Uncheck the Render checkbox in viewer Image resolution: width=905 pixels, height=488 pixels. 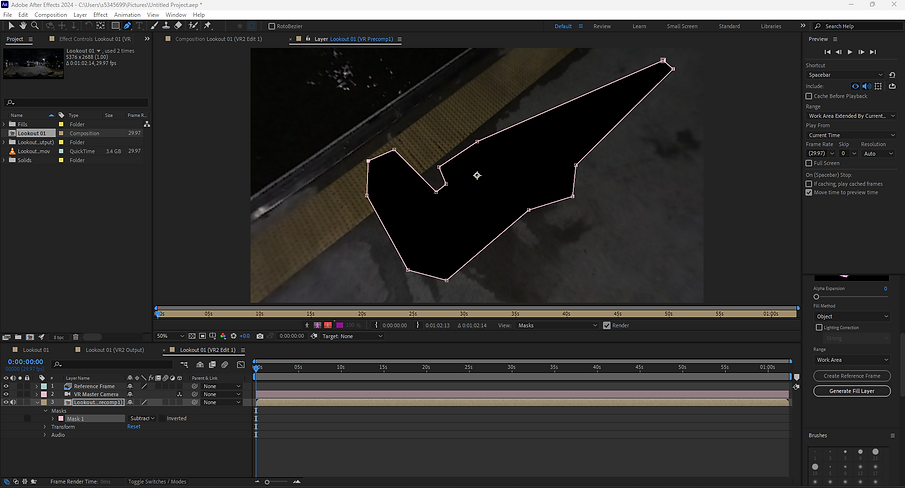(607, 325)
